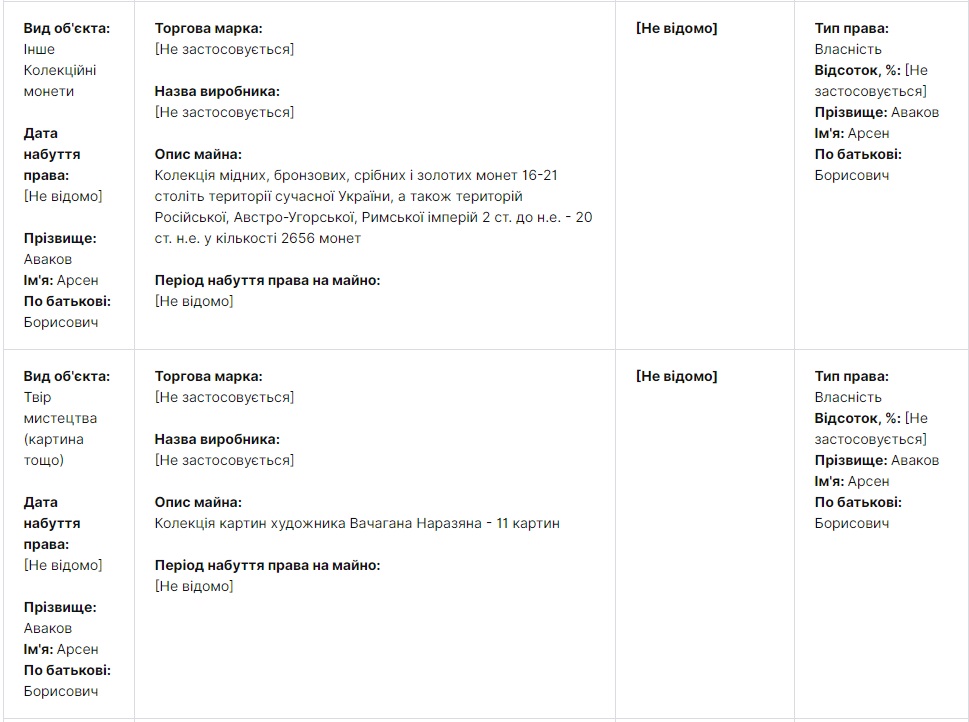The image size is (969, 722).
Task: Click bold '[Не відомо]' value in artwork row
Action: pyautogui.click(x=676, y=376)
